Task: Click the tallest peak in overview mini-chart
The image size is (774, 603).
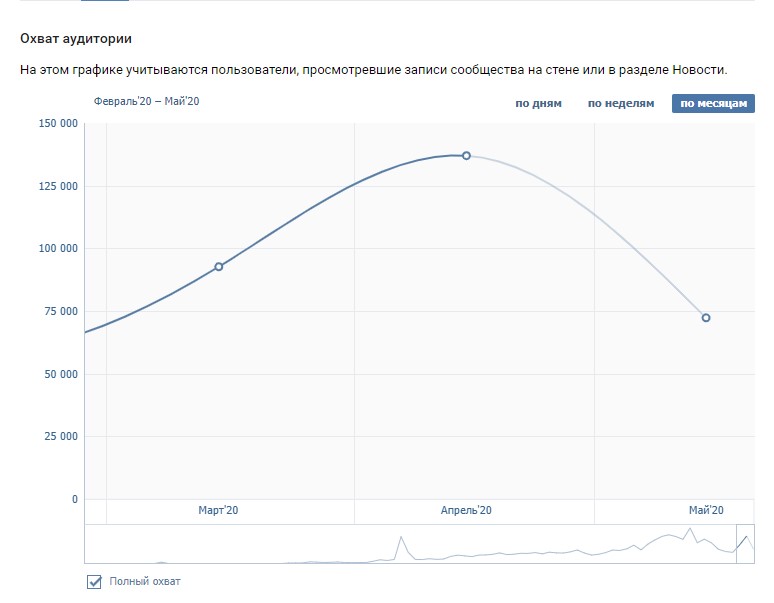Action: (x=689, y=529)
